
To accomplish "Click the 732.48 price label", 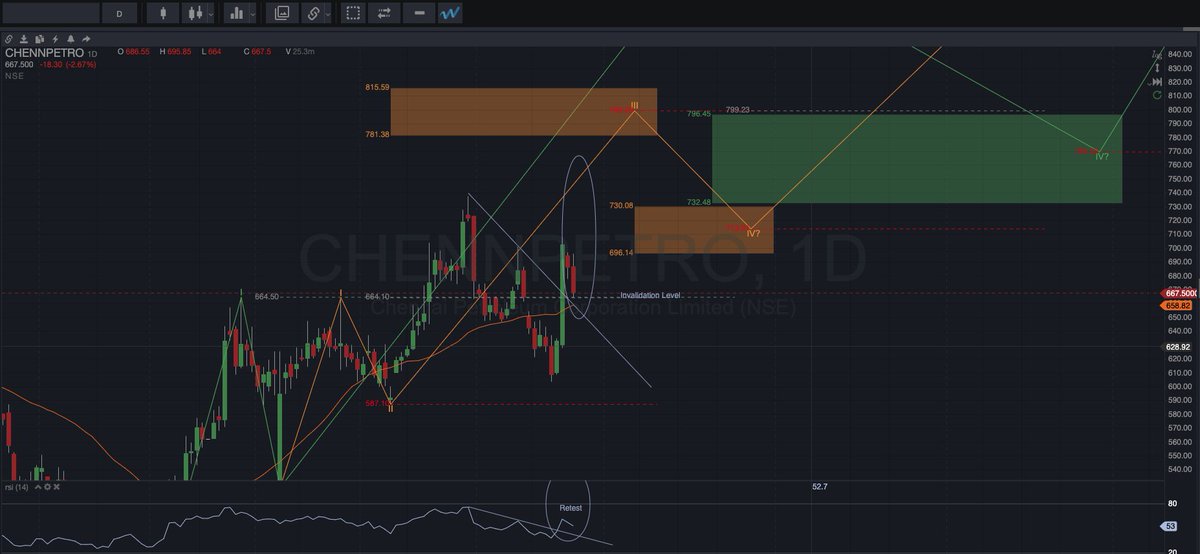I will coord(699,202).
